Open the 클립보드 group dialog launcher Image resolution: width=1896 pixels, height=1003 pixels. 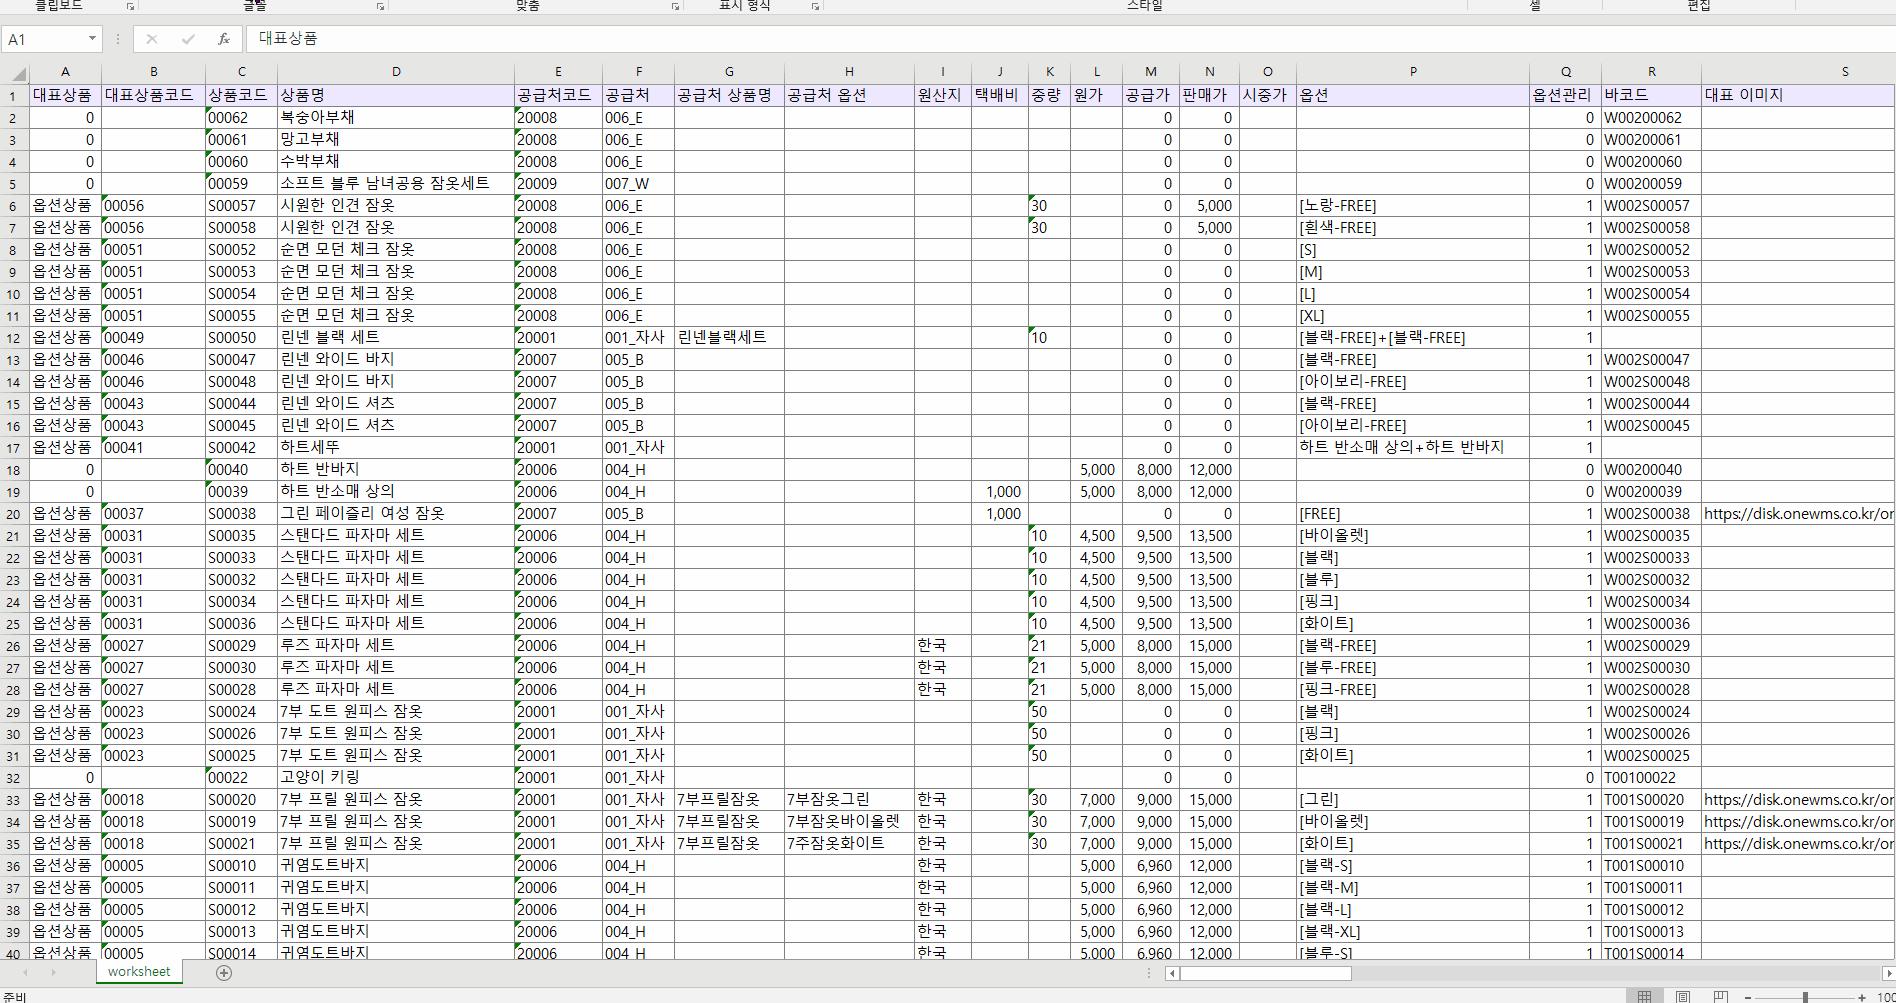(130, 6)
